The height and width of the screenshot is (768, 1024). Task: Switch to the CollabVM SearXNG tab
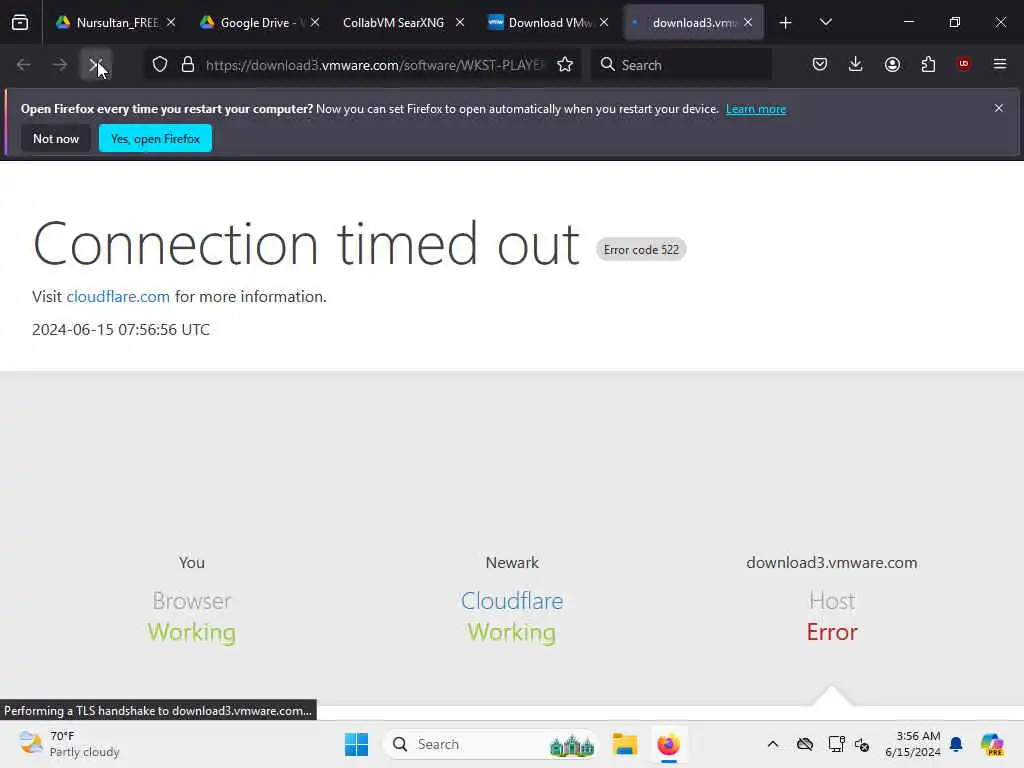[x=404, y=22]
